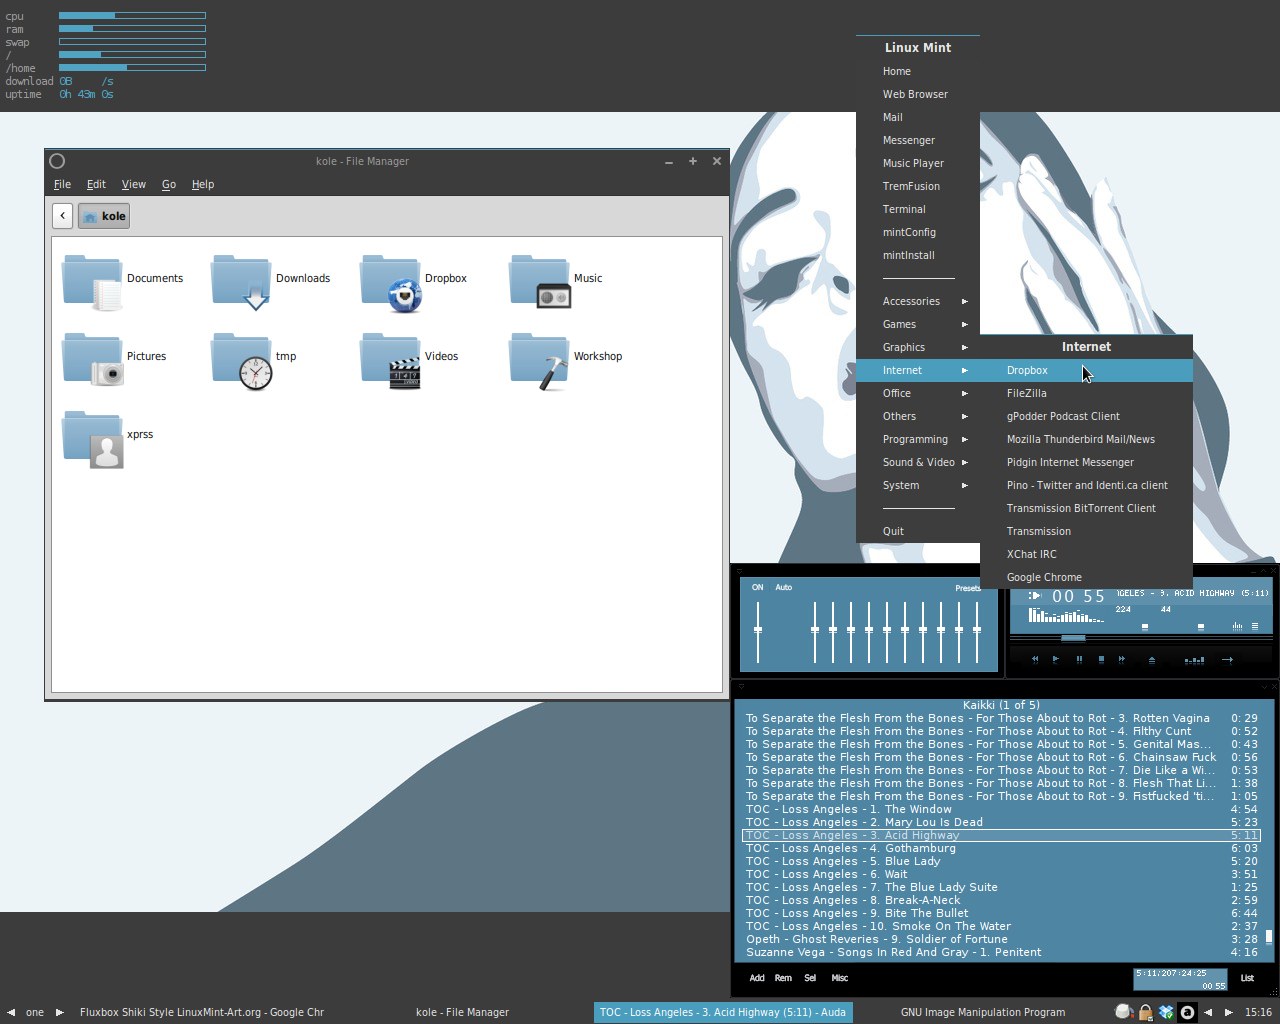Pause the current song
1280x1024 pixels.
pyautogui.click(x=1079, y=659)
